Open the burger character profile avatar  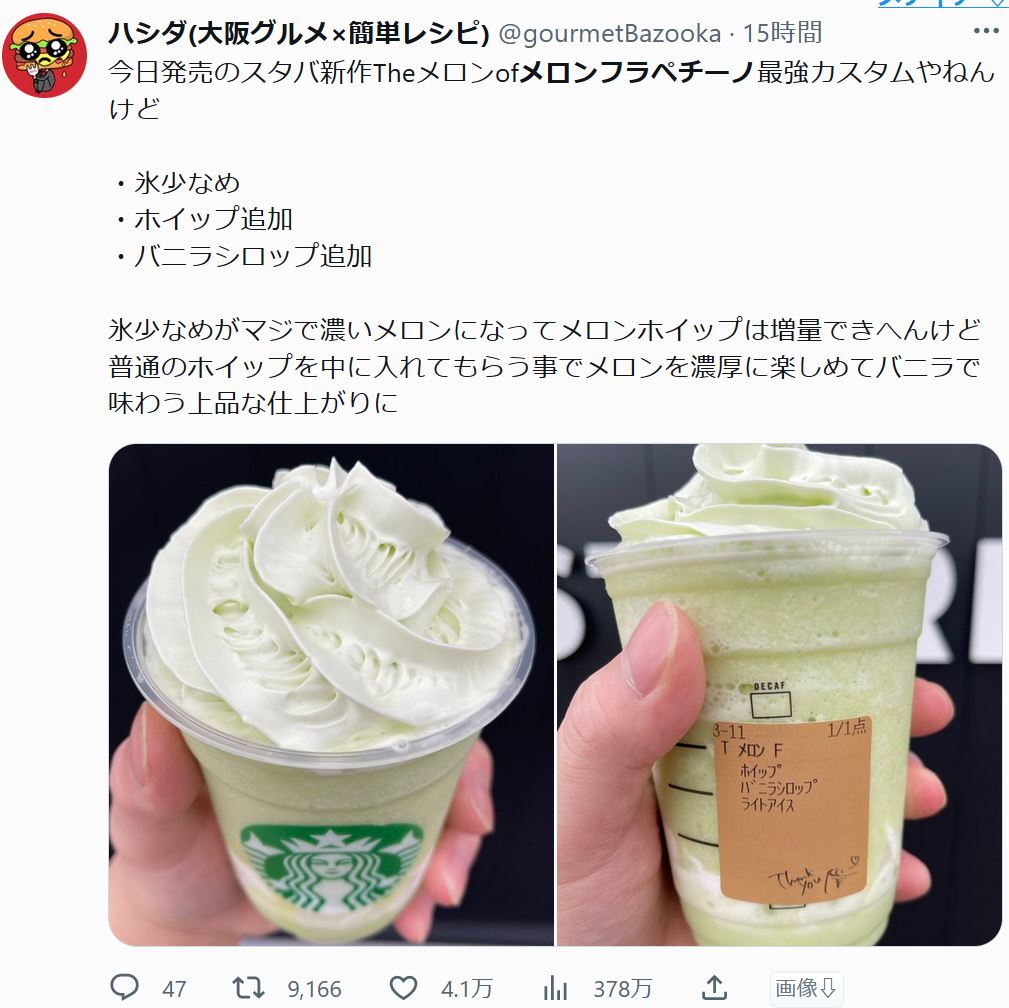pos(44,55)
